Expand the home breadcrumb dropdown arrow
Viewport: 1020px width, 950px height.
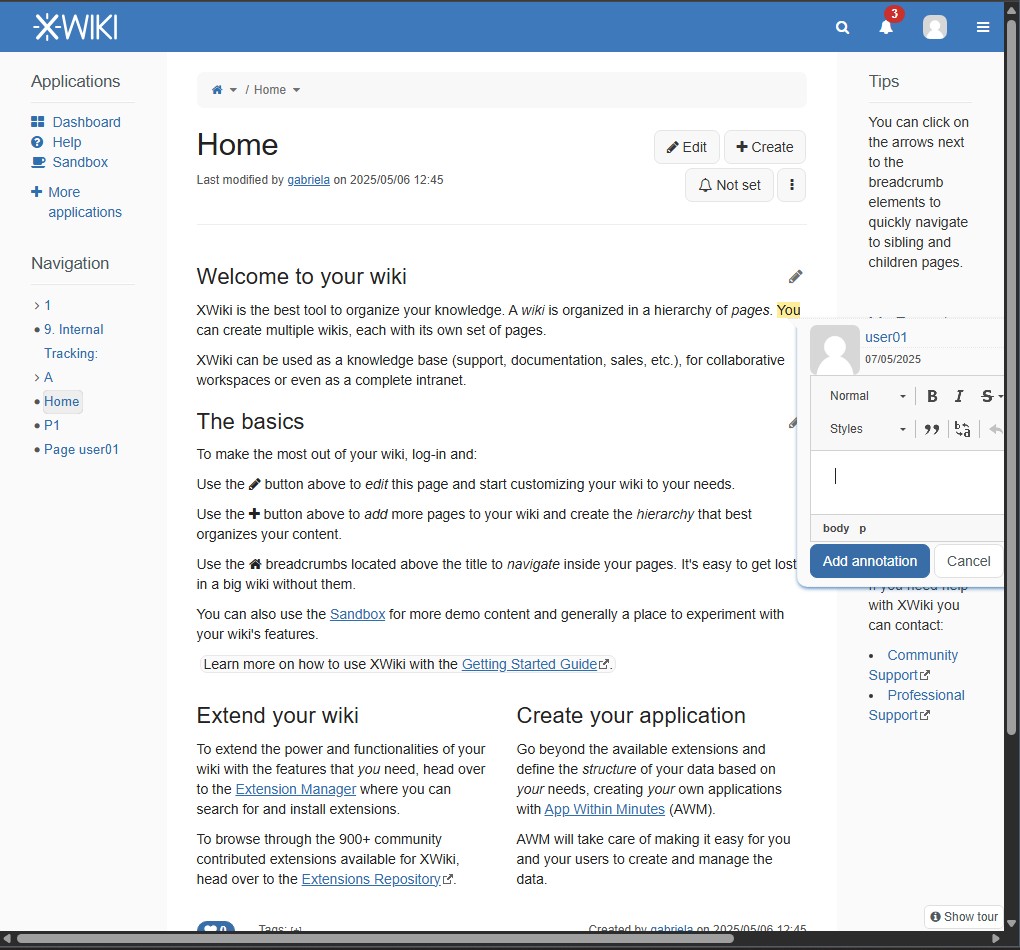234,90
